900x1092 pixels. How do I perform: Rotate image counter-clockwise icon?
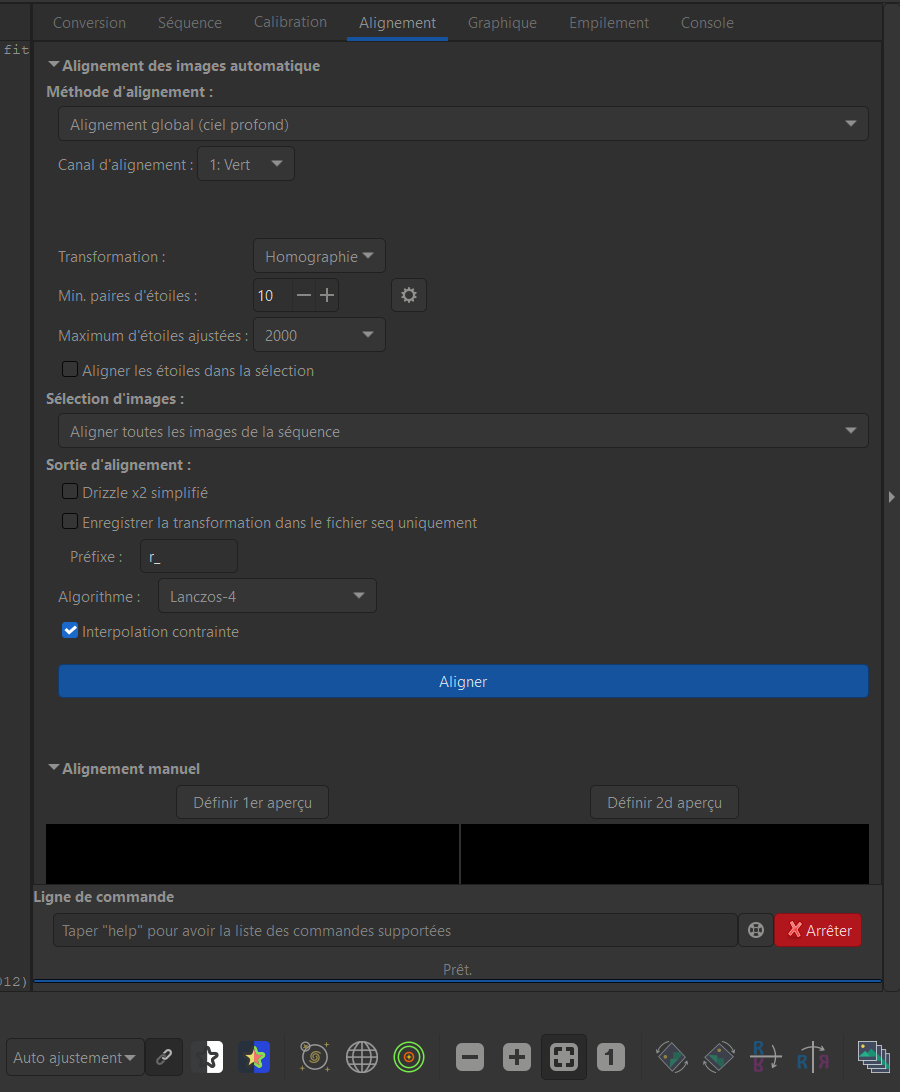click(672, 1057)
